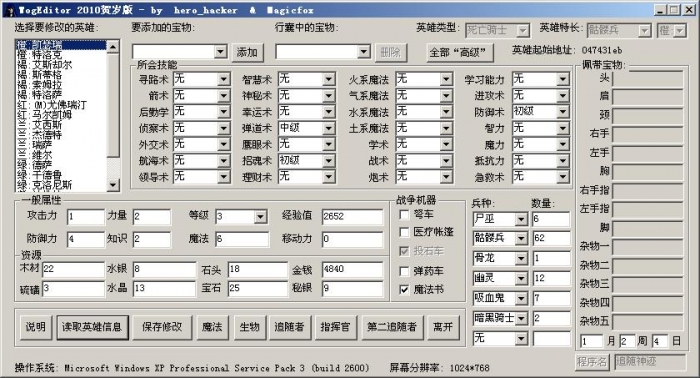Click the 移动力 input field
700x378 pixels.
pyautogui.click(x=352, y=239)
